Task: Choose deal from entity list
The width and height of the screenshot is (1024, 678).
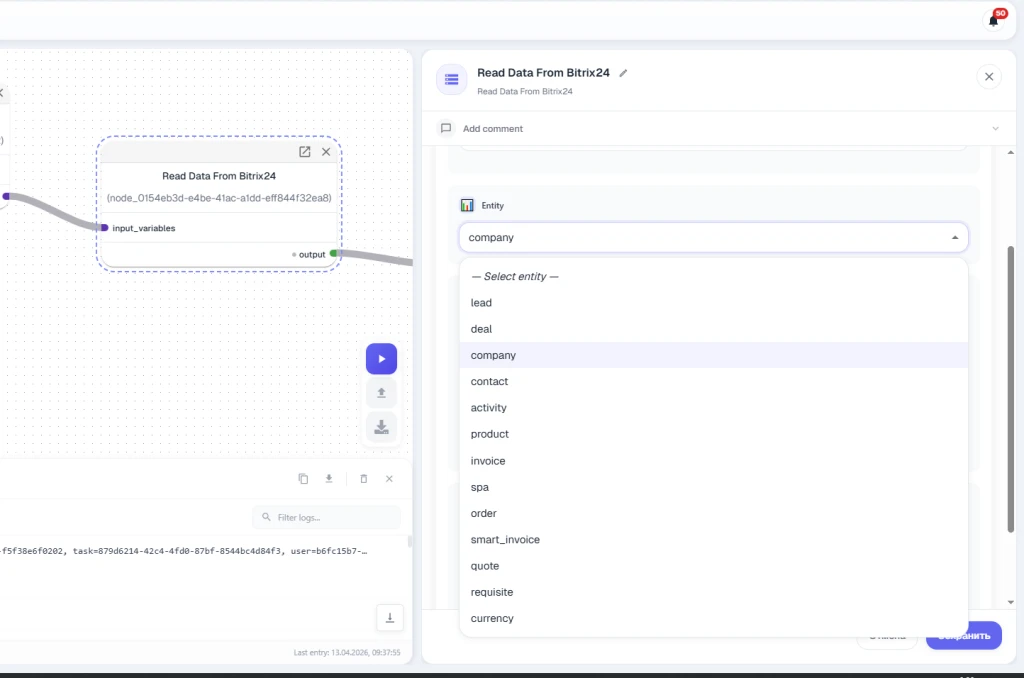Action: click(x=713, y=329)
